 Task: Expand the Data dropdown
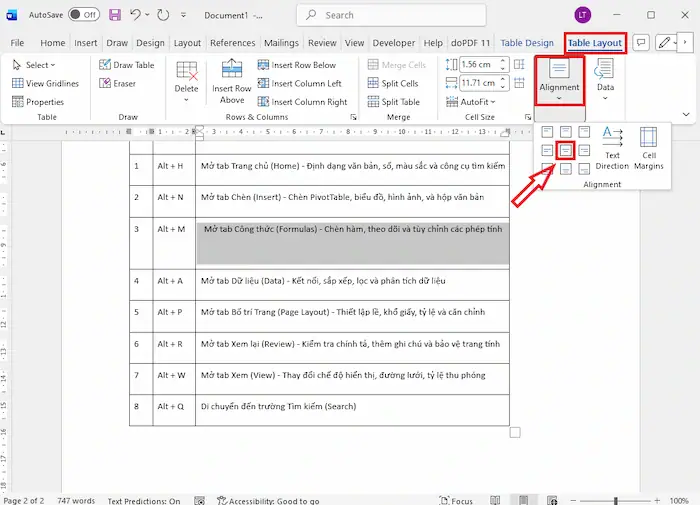[x=605, y=88]
